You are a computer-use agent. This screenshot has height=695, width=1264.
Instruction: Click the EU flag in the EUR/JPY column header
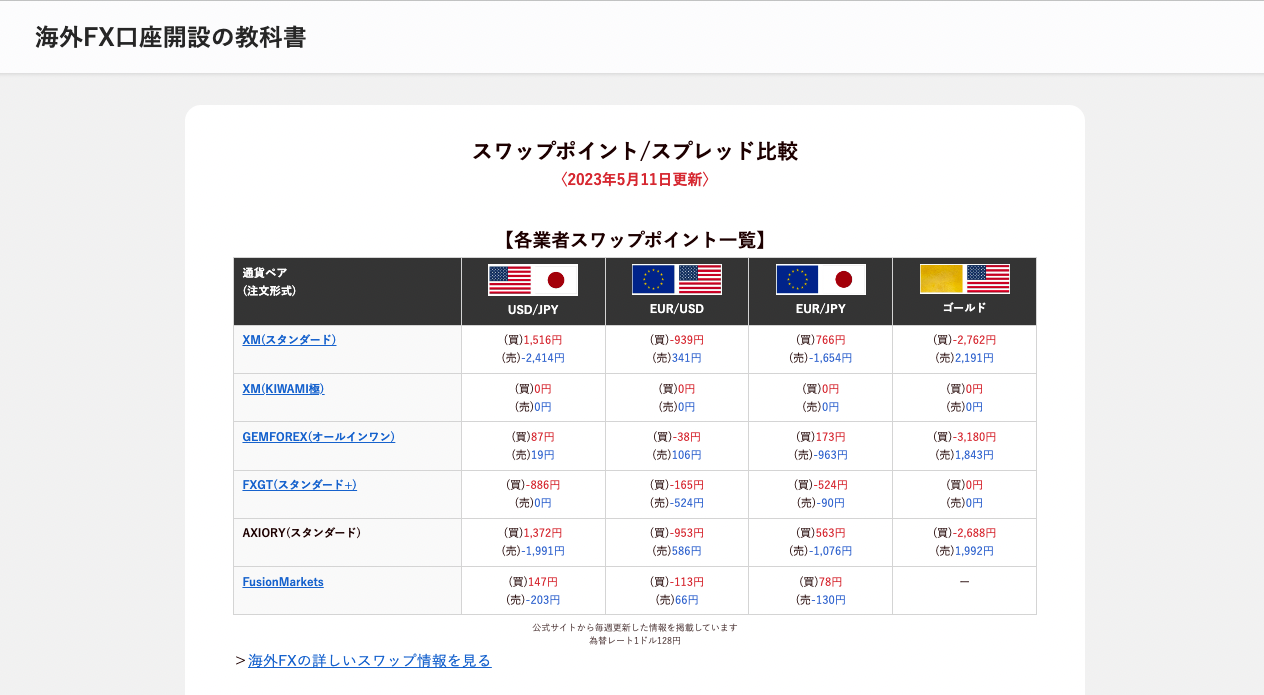798,280
